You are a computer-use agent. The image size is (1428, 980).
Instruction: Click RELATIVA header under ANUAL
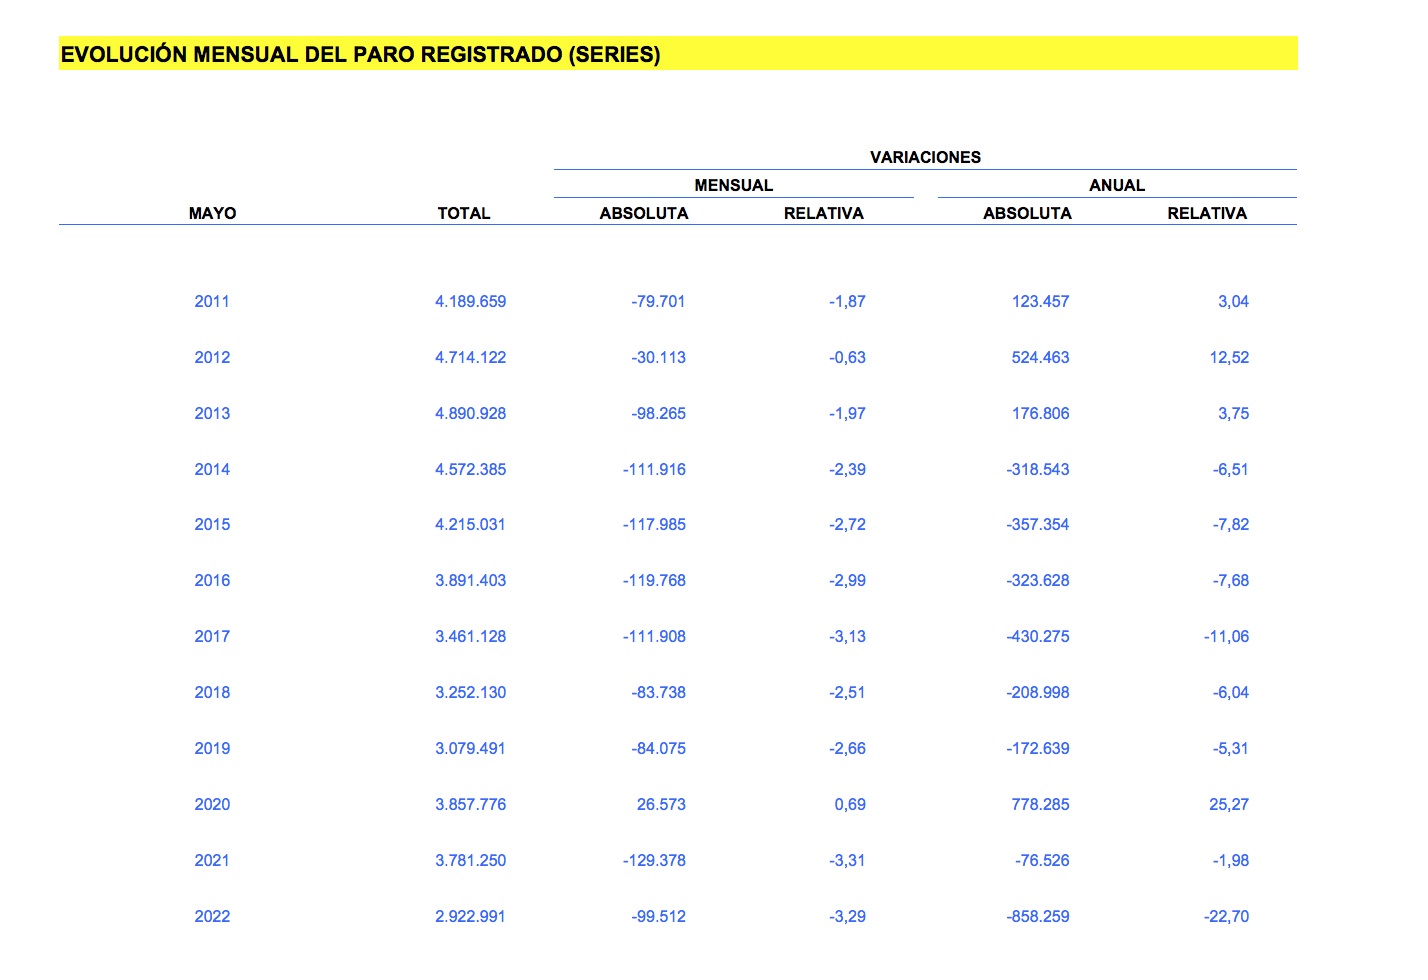[x=1206, y=213]
